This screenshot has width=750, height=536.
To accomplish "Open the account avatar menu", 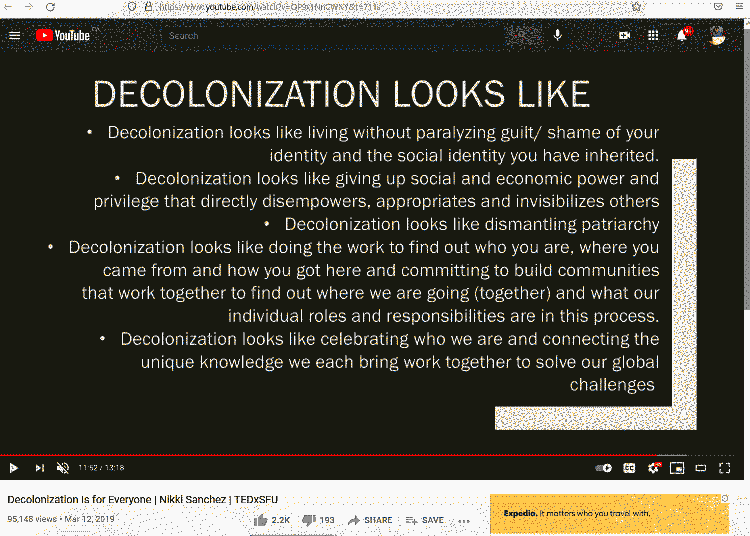I will click(x=717, y=35).
